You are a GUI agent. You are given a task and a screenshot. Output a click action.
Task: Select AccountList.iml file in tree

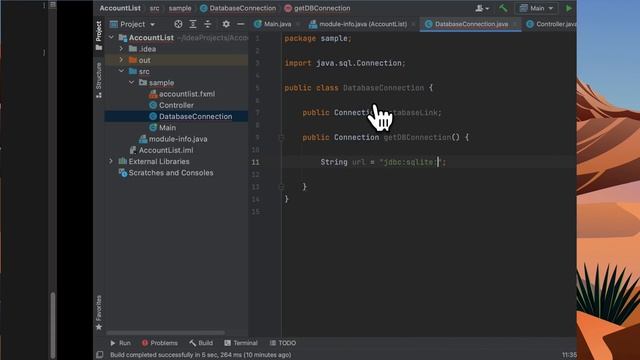tap(161, 150)
